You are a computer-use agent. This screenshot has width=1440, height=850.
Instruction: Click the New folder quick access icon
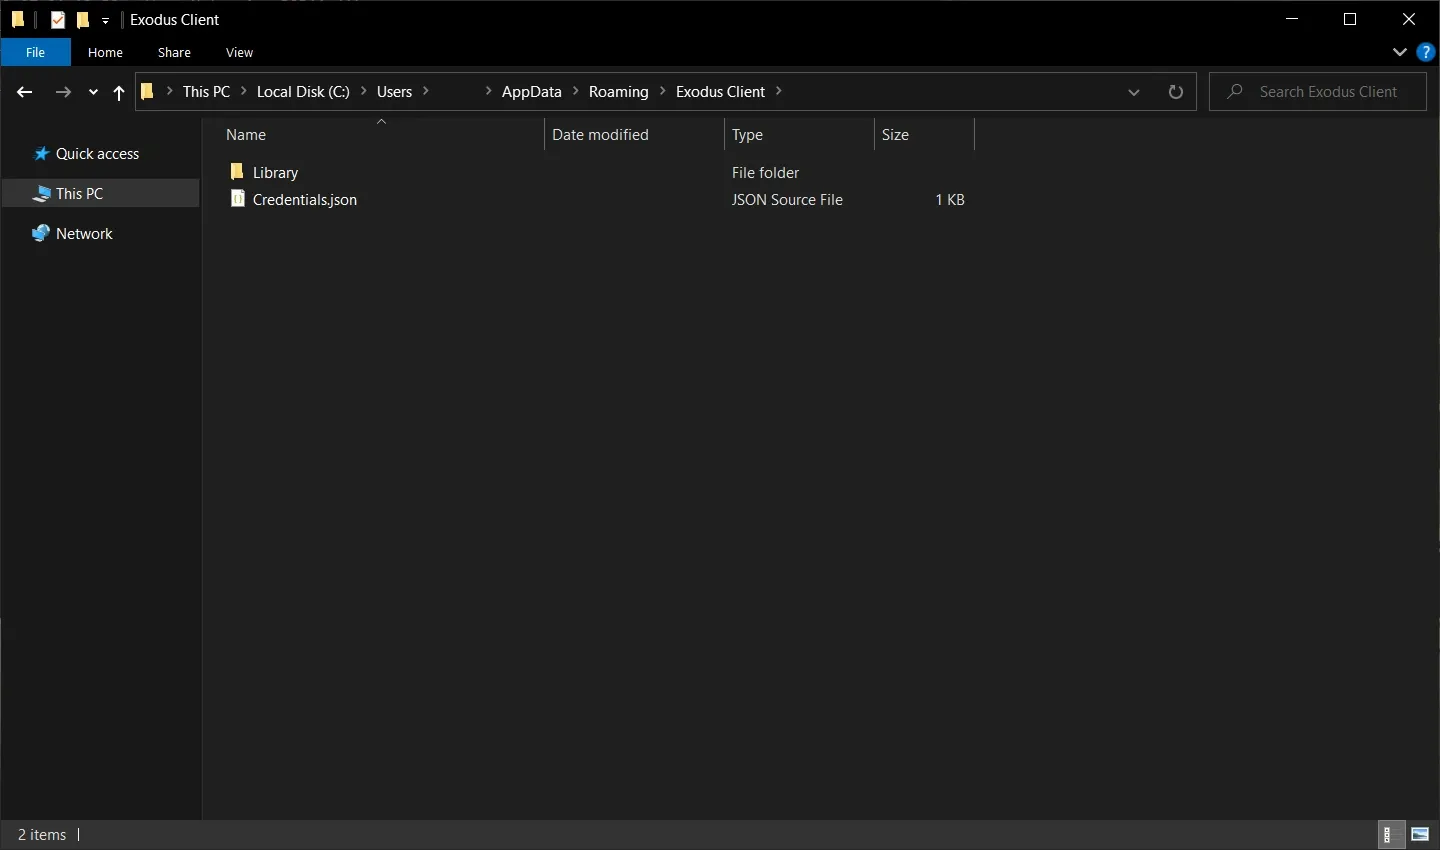[83, 20]
